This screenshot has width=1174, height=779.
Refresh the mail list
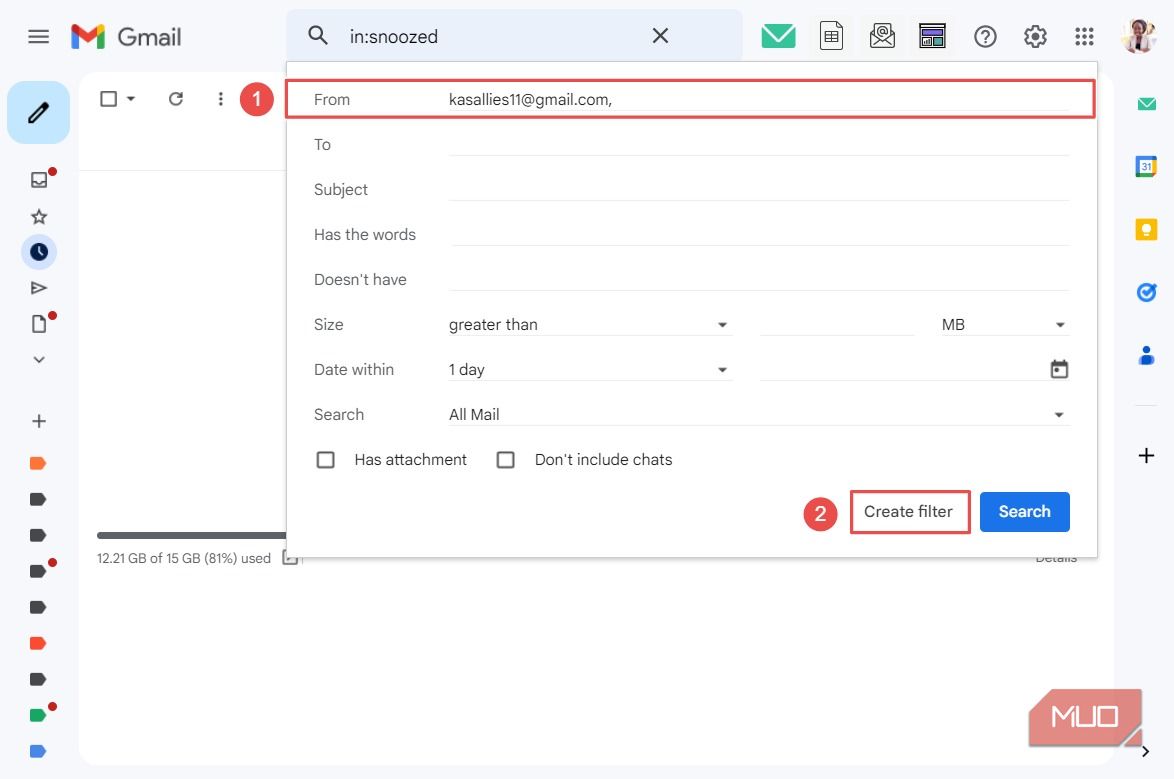[176, 99]
